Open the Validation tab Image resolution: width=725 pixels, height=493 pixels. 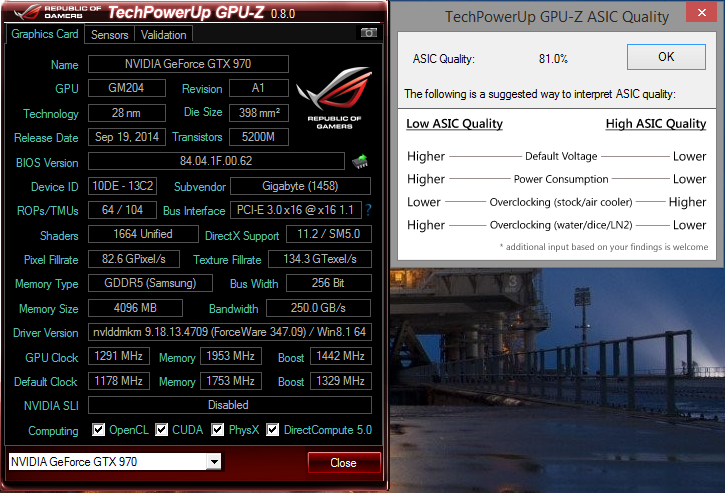(163, 35)
